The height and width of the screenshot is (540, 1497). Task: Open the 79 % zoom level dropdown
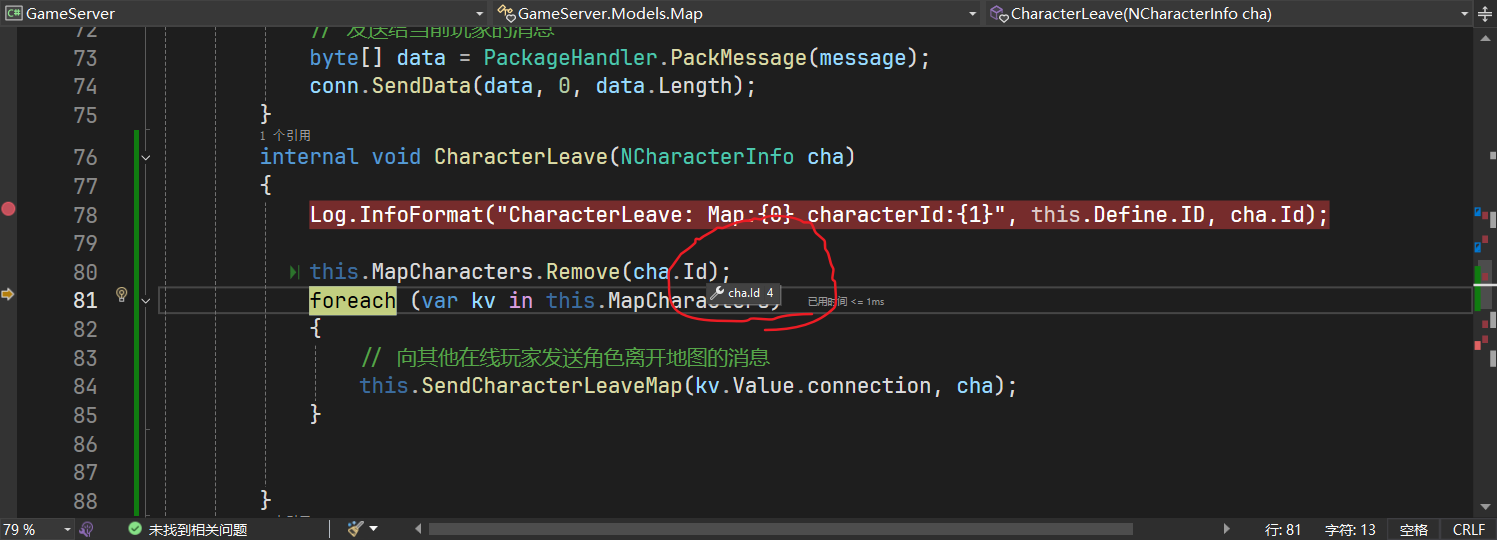pos(68,529)
